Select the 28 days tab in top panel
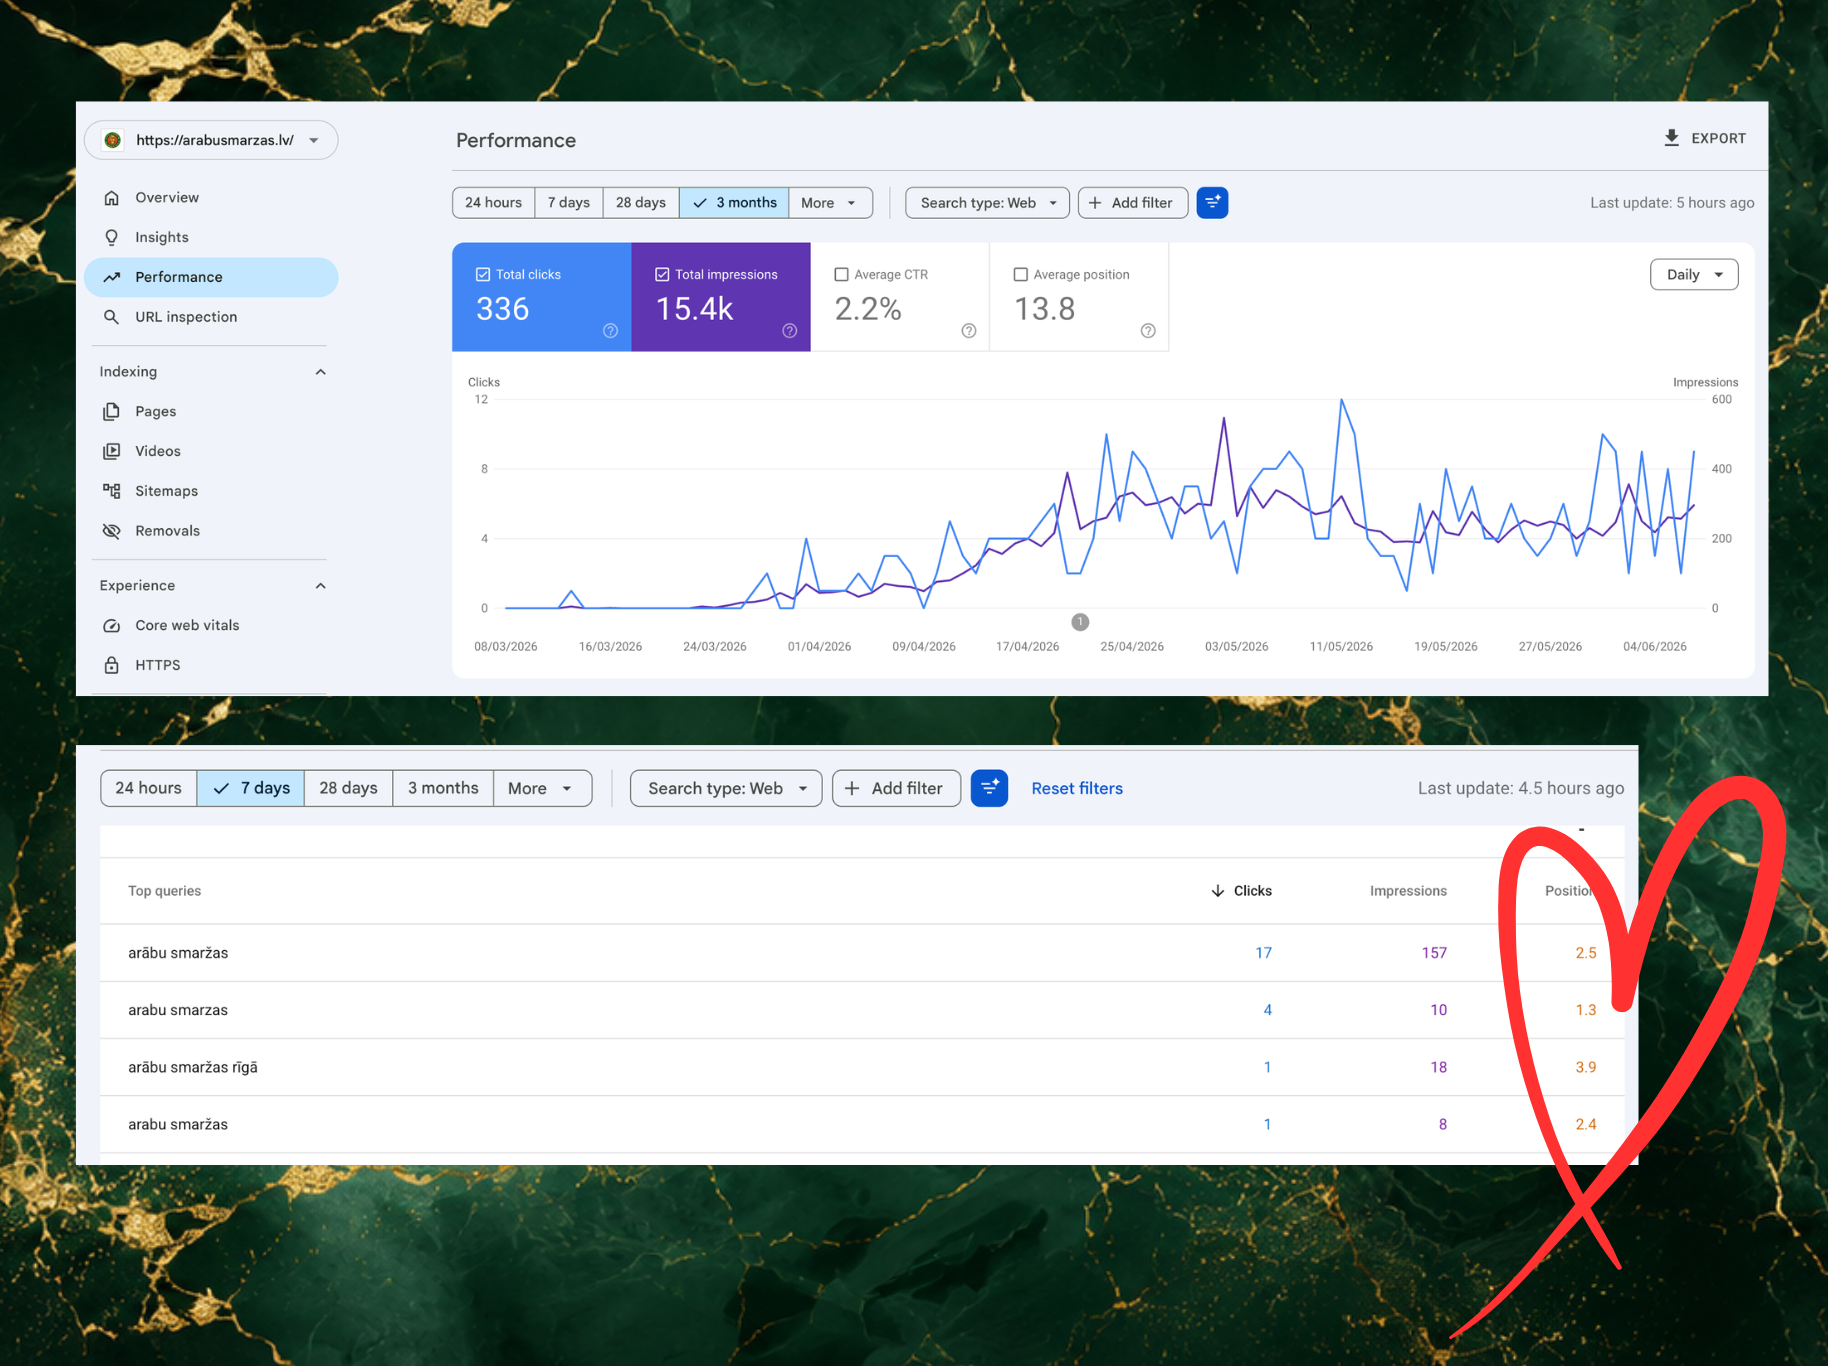 641,203
